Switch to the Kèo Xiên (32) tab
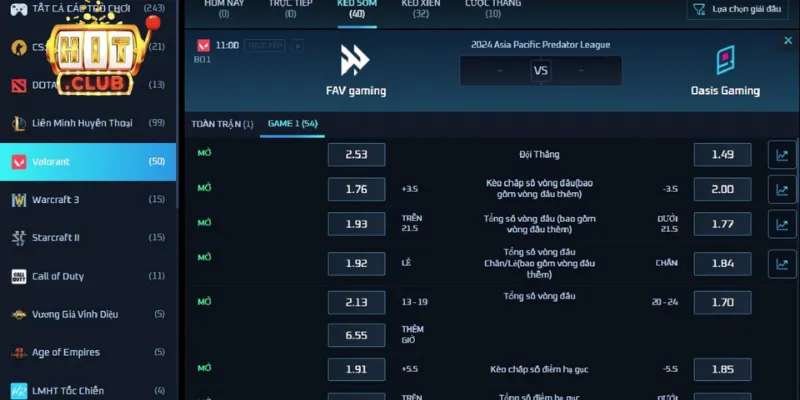The height and width of the screenshot is (400, 800). [421, 9]
